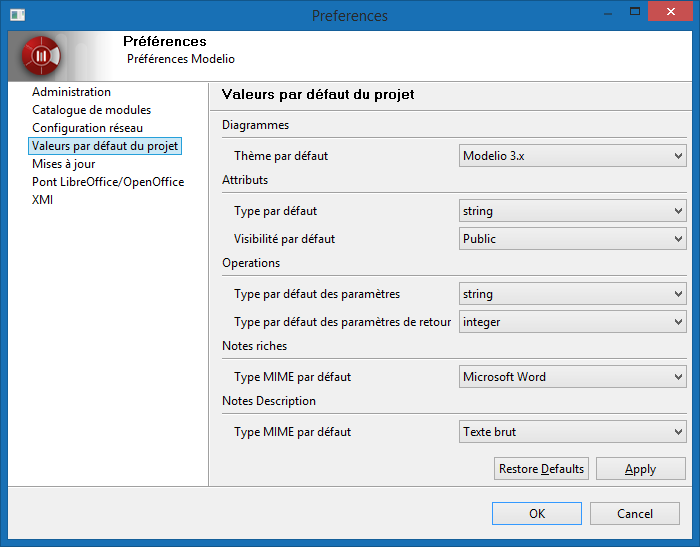Maximize the Preferences window
The height and width of the screenshot is (547, 700).
point(635,11)
